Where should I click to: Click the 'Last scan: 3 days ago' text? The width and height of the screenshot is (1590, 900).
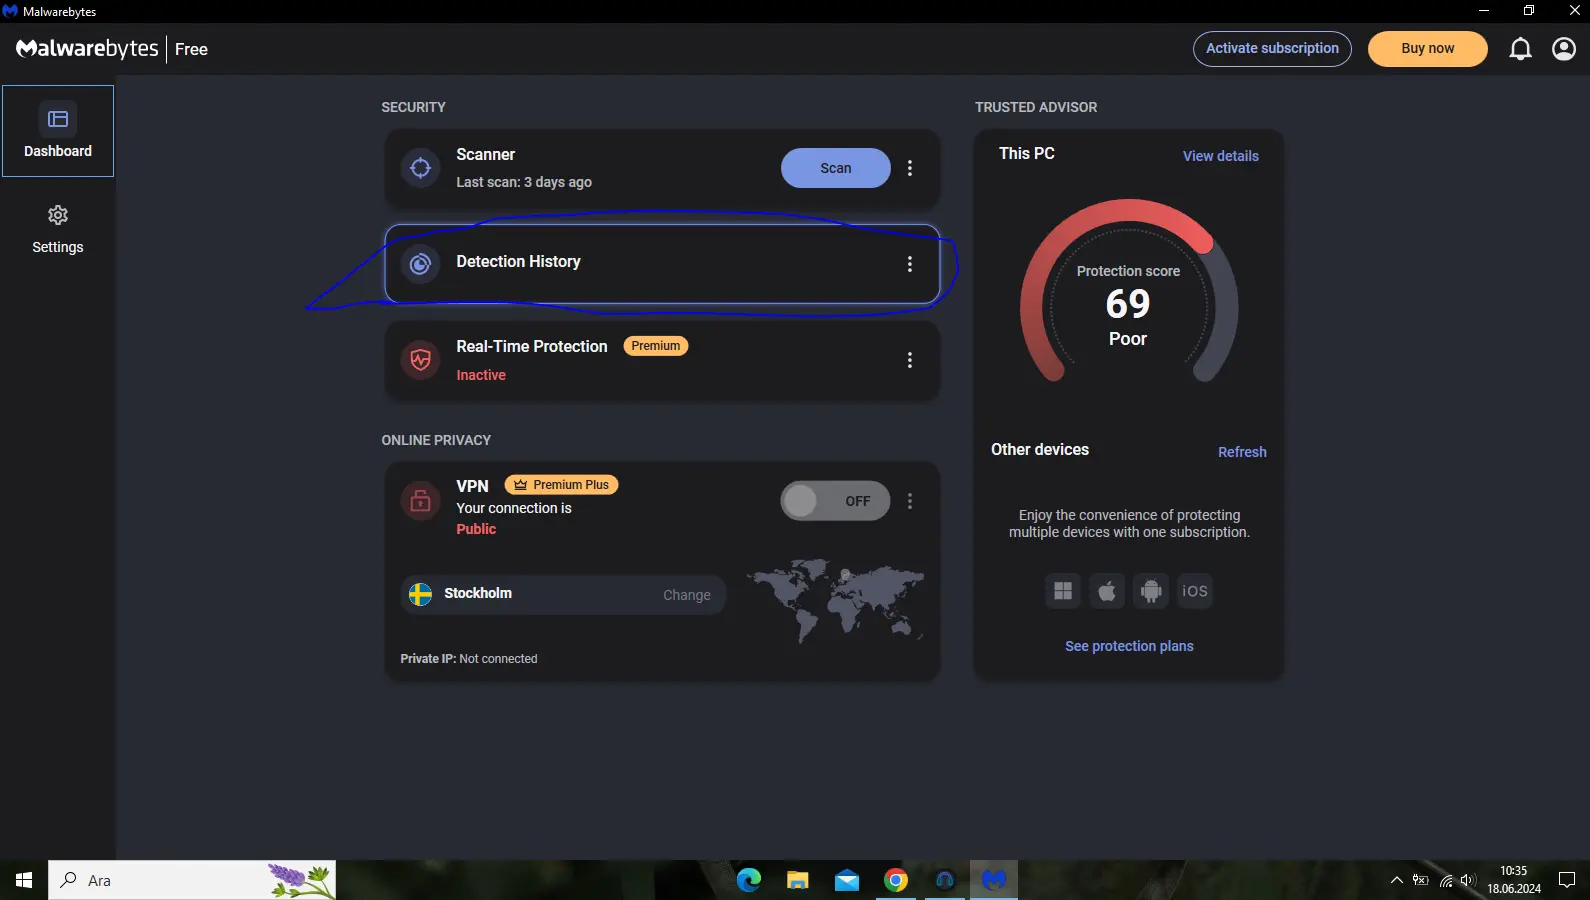524,182
